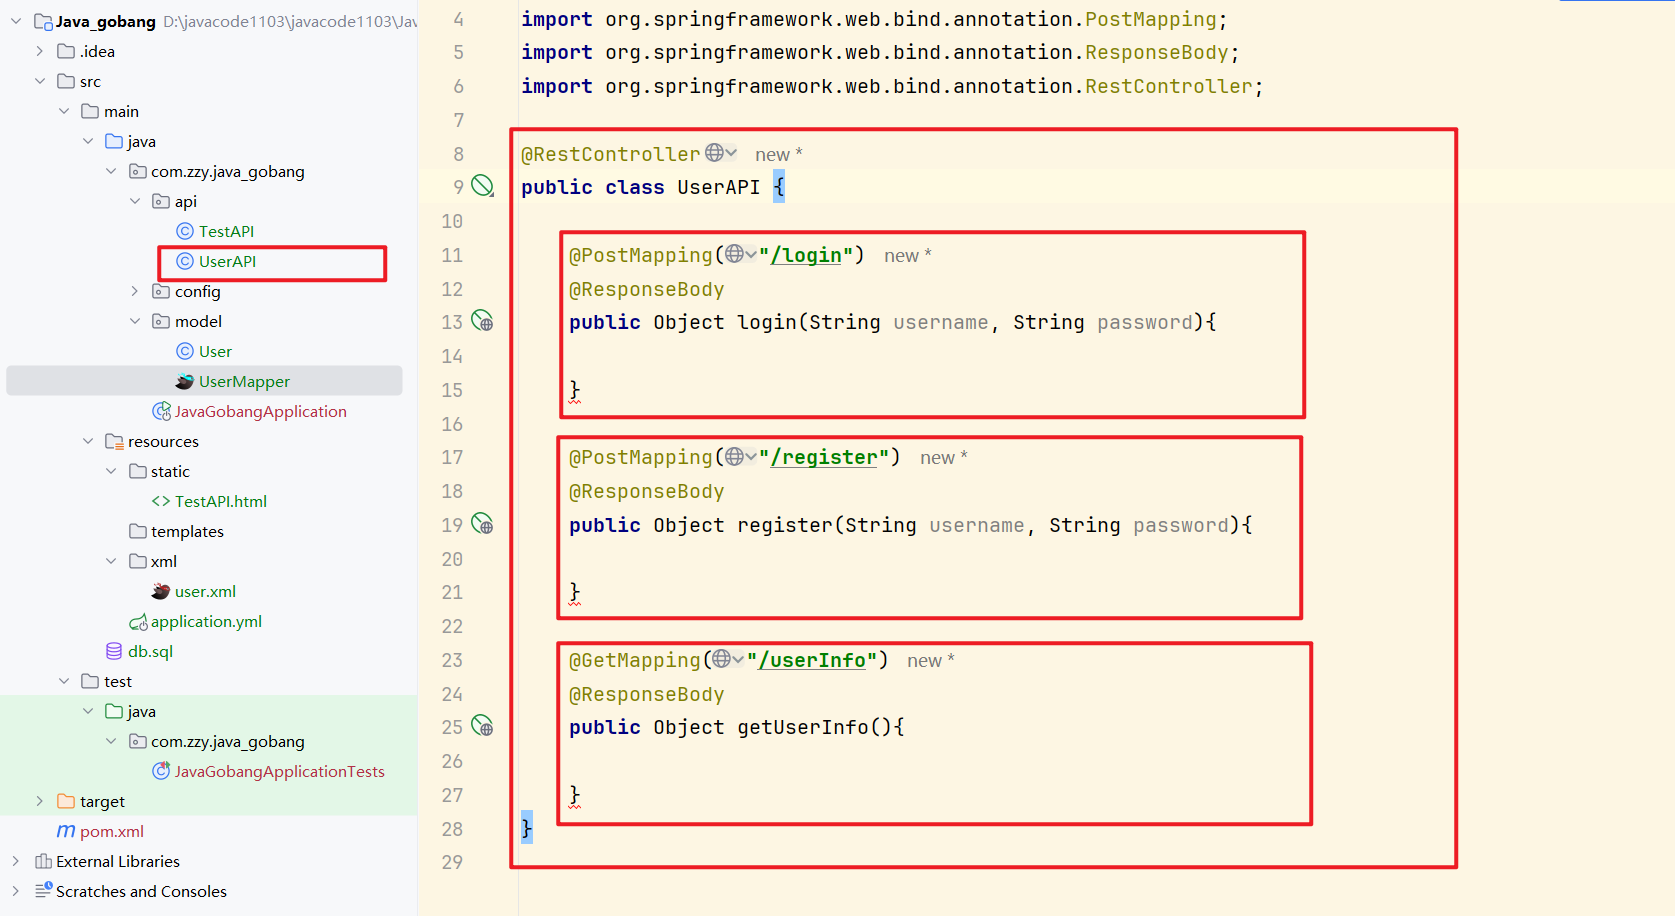Click the RestController import name
1675x916 pixels.
click(x=1168, y=86)
